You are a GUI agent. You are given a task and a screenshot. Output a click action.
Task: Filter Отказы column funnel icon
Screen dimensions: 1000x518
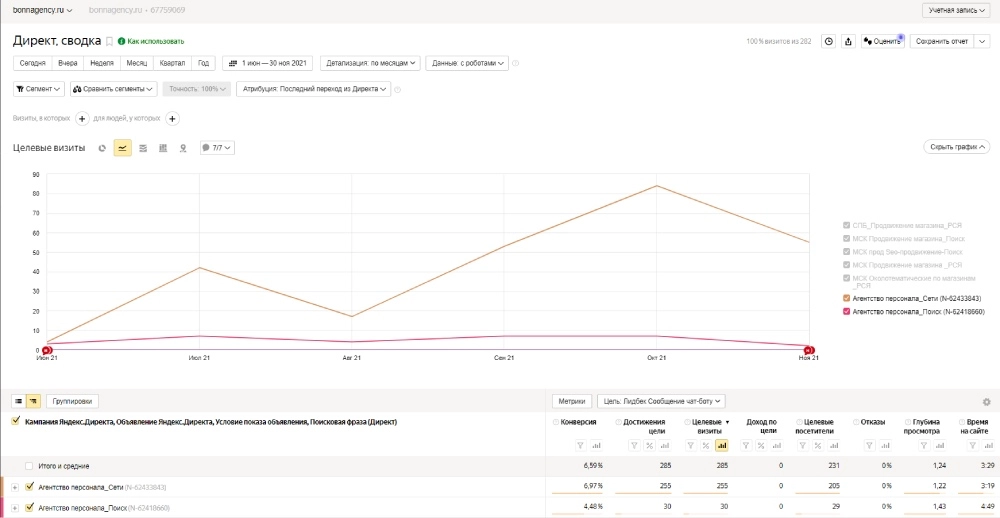(870, 445)
